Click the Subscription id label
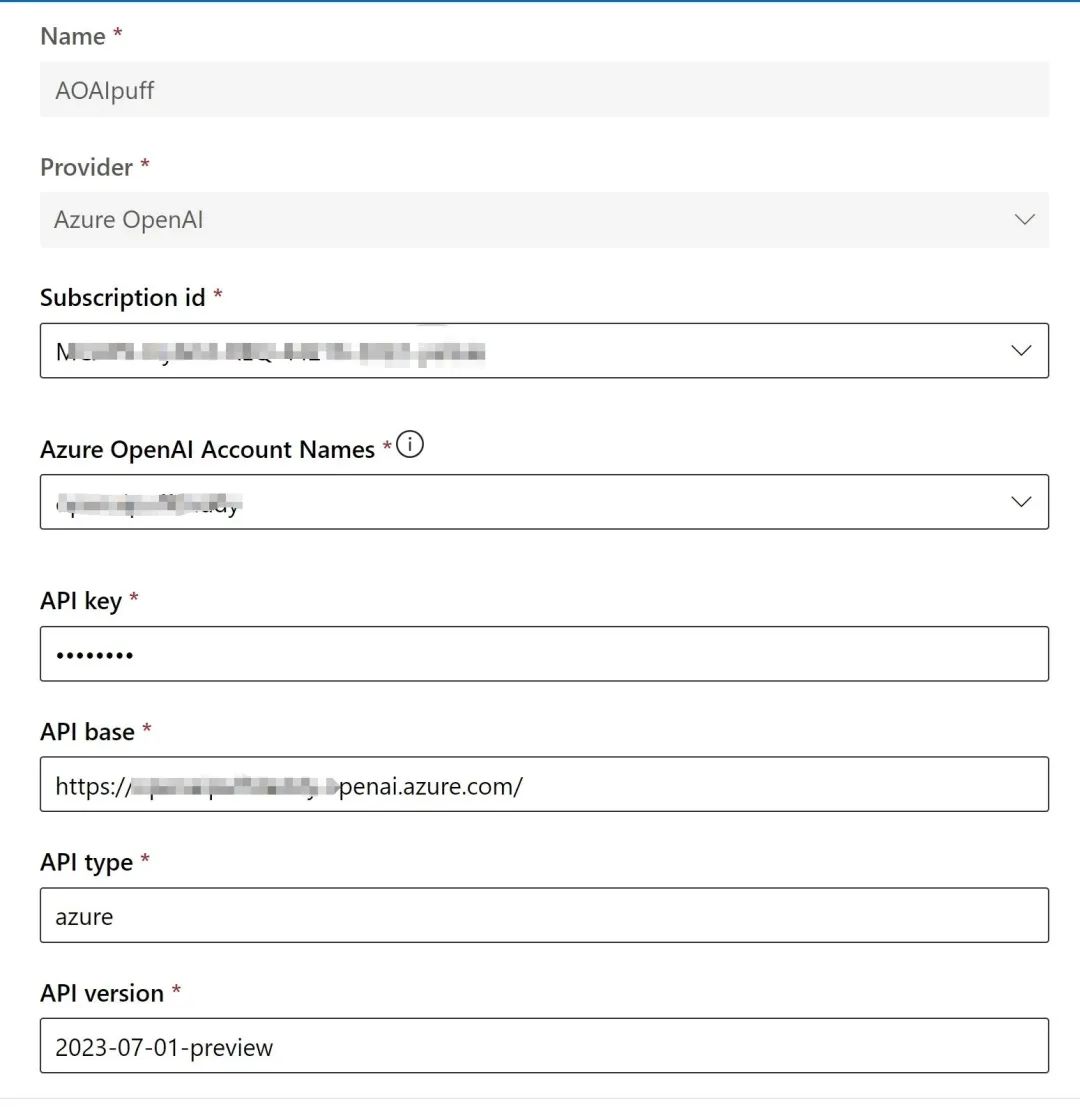The width and height of the screenshot is (1080, 1118). coord(122,298)
